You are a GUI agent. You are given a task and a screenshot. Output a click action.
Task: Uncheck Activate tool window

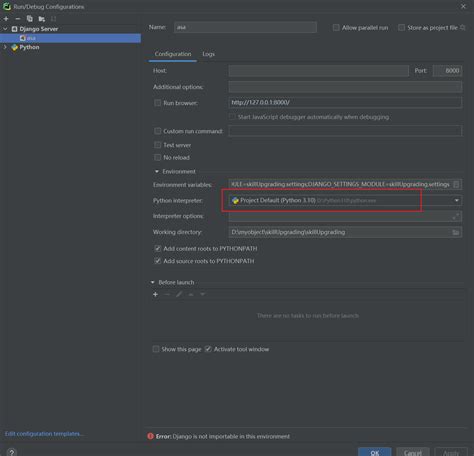point(208,349)
